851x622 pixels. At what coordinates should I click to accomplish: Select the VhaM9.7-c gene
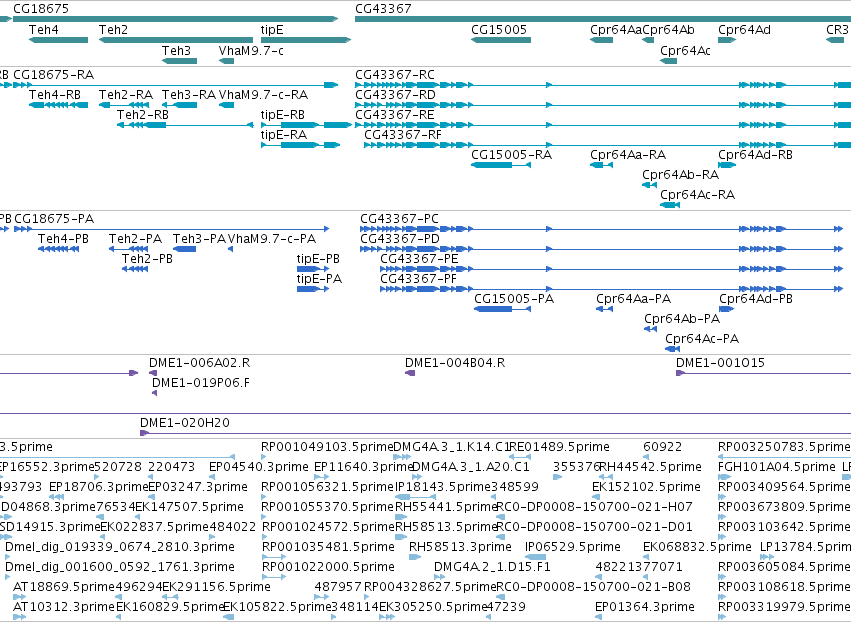click(226, 61)
